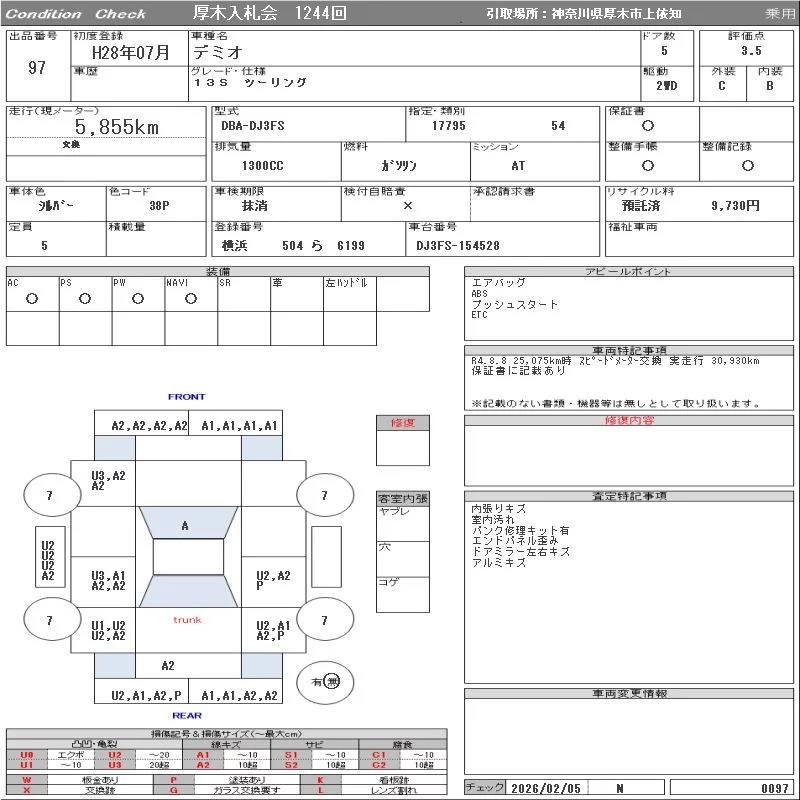Screen dimensions: 800x800
Task: Click the AC equipment circle mark
Action: point(32,298)
